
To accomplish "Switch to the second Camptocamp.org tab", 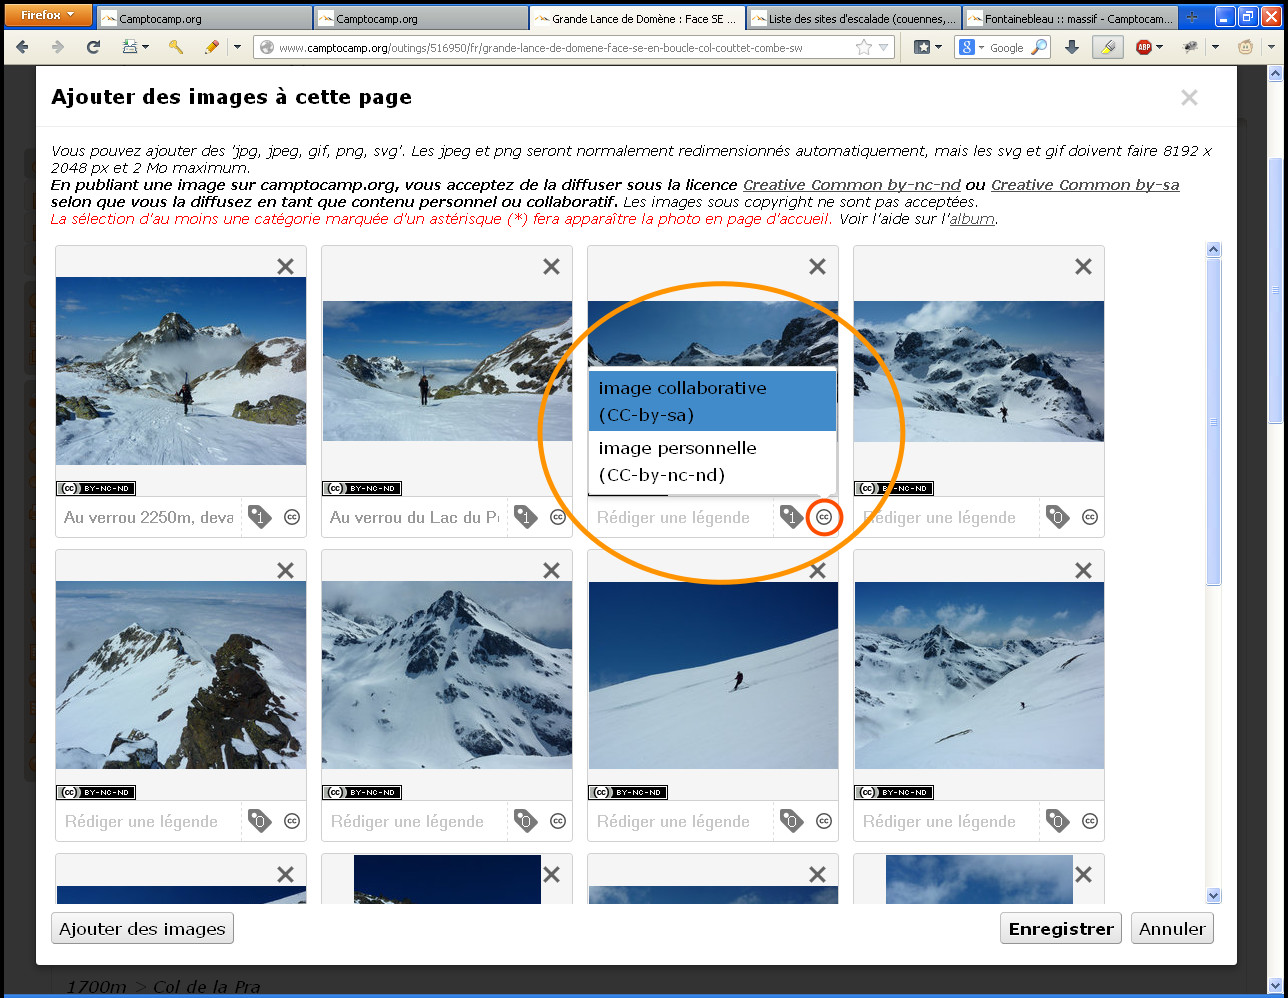I will tap(421, 18).
